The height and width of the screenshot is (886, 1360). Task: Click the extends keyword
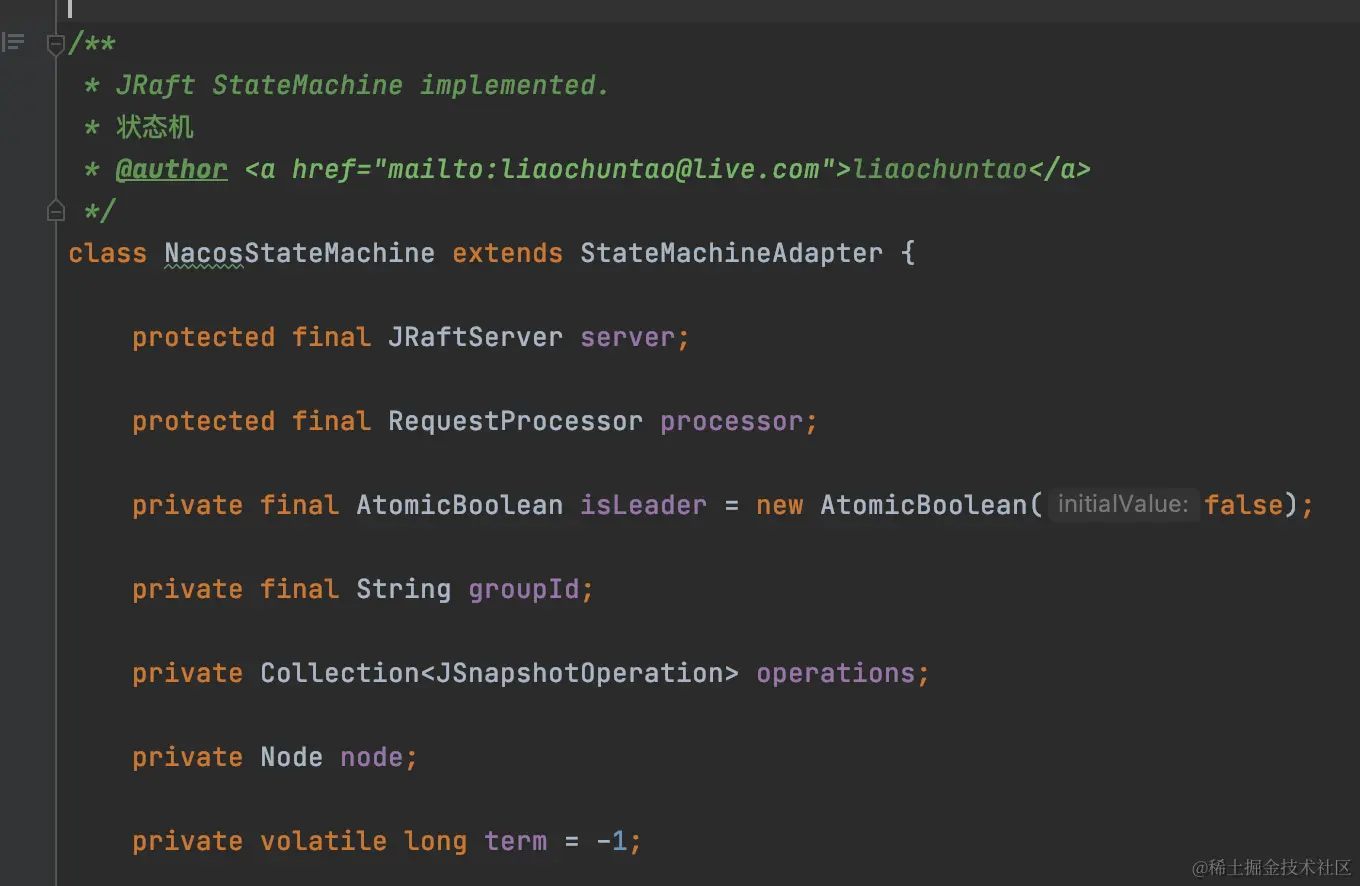coord(507,253)
